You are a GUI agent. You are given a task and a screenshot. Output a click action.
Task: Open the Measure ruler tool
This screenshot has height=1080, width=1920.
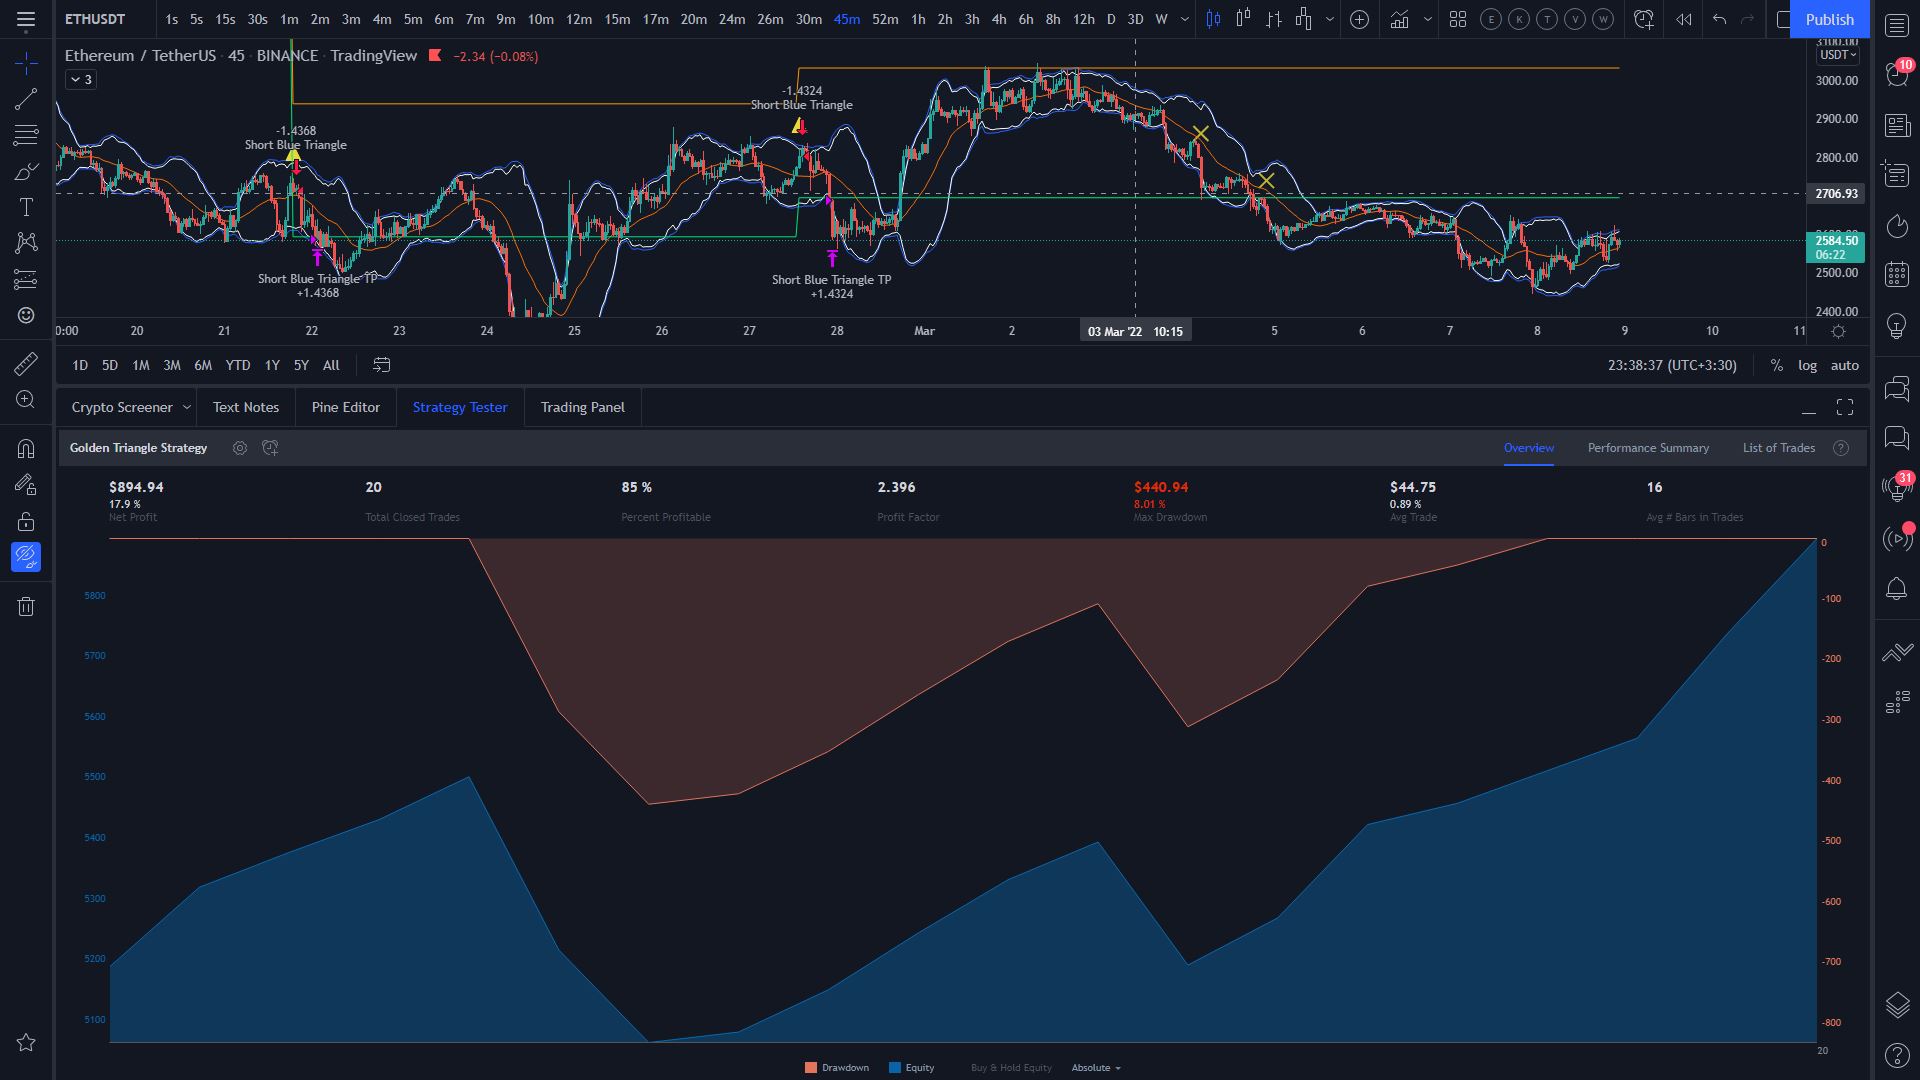pyautogui.click(x=26, y=364)
